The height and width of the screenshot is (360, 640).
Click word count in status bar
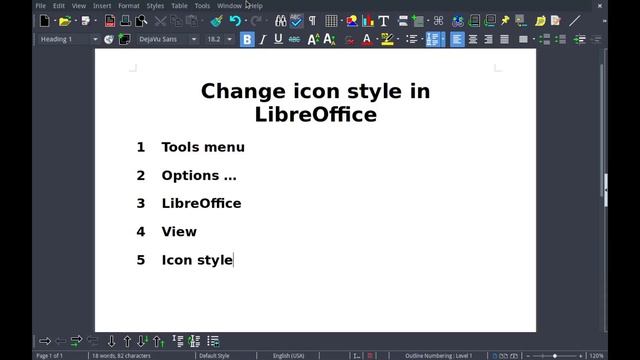(121, 356)
